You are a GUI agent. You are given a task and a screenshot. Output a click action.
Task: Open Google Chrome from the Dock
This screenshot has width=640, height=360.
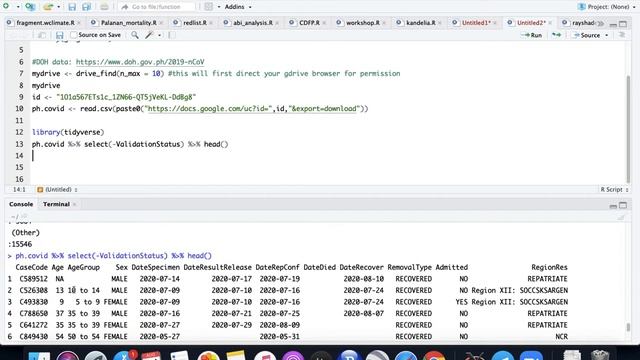pos(434,356)
